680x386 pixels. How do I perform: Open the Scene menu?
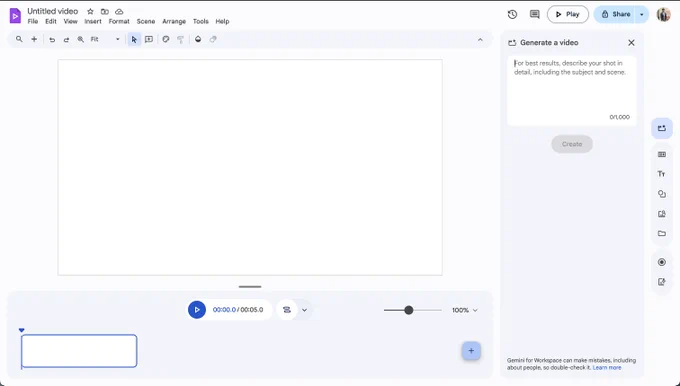click(x=146, y=21)
